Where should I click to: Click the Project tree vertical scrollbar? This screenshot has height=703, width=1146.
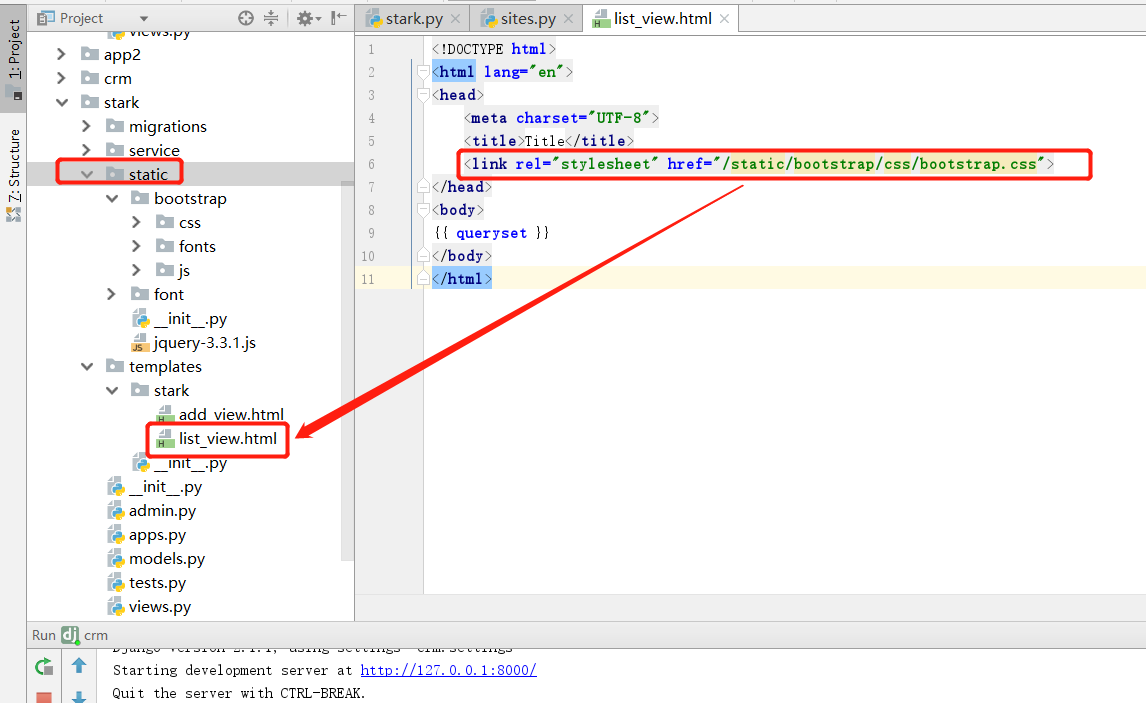[347, 371]
